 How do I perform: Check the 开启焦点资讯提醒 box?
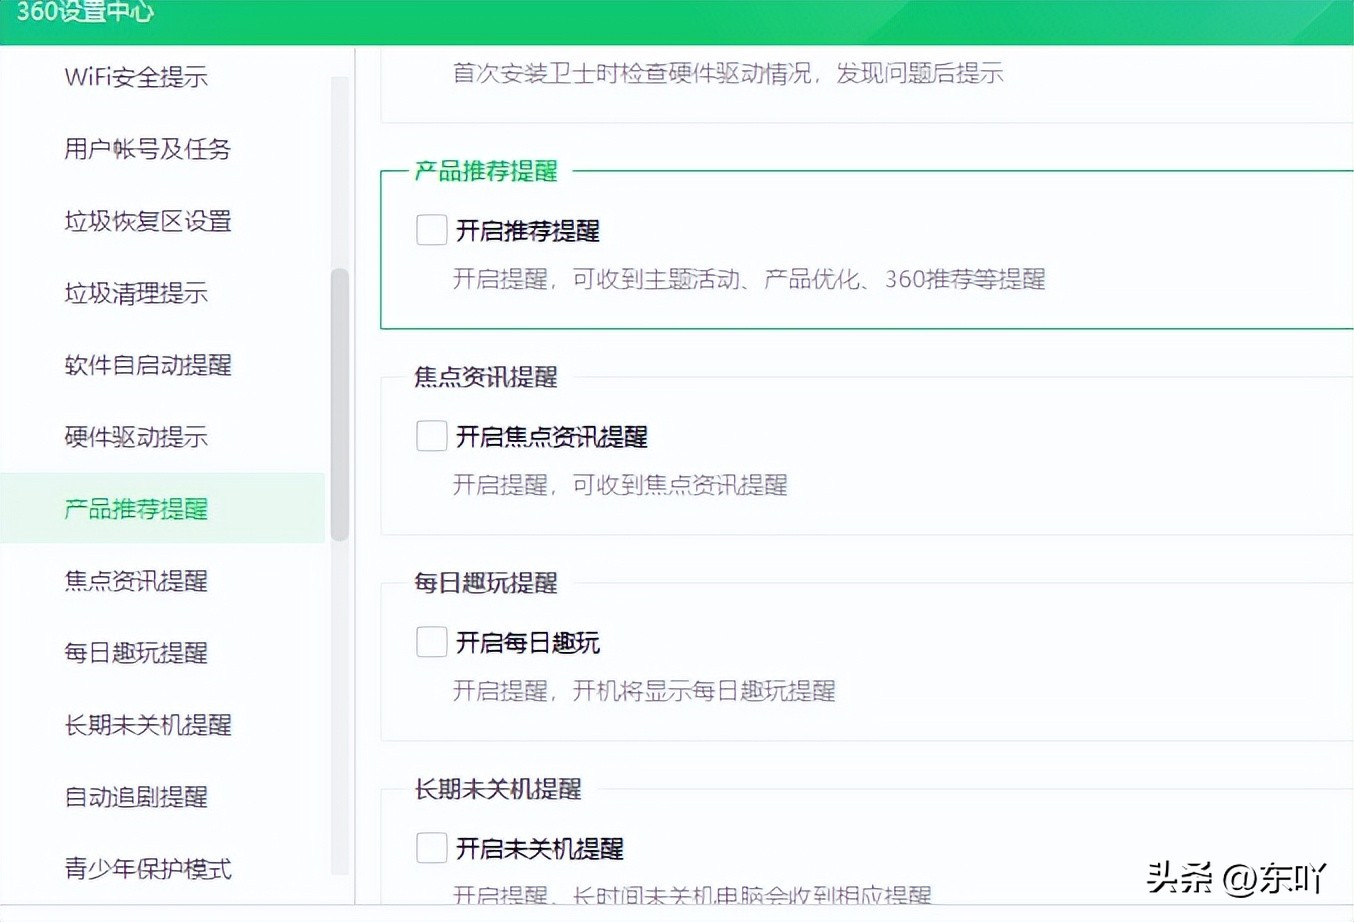pos(430,435)
